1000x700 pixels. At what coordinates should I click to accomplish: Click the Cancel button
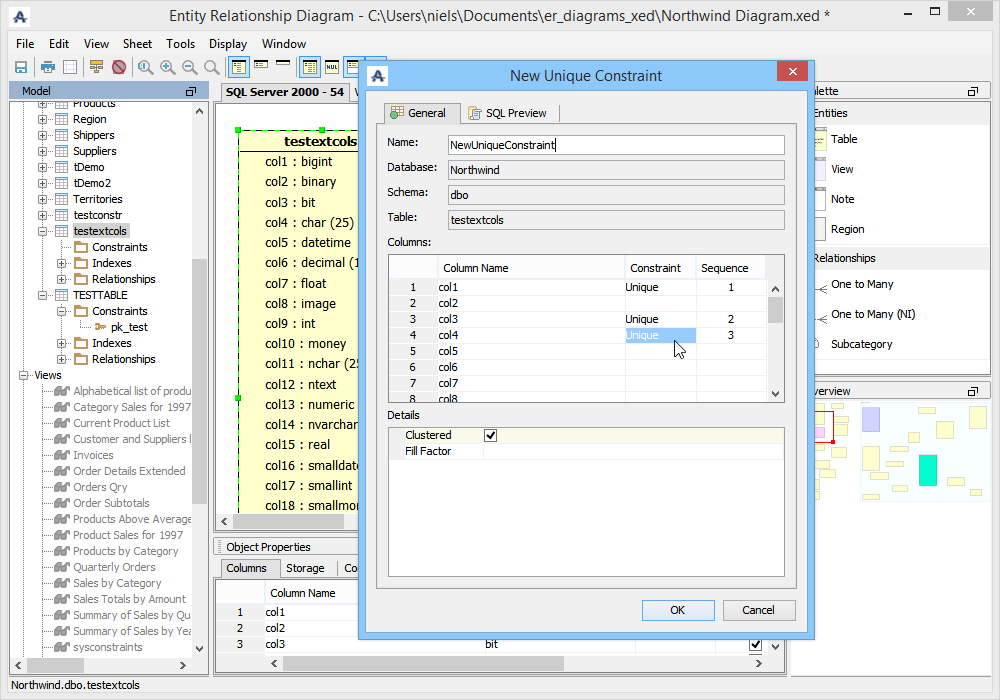click(x=757, y=610)
